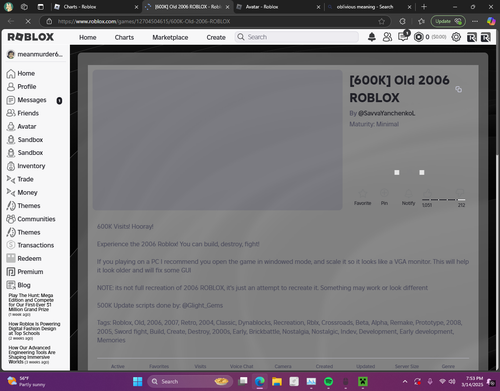Open the meanmurder6 profile in sidebar
The width and height of the screenshot is (500, 391).
click(x=35, y=54)
